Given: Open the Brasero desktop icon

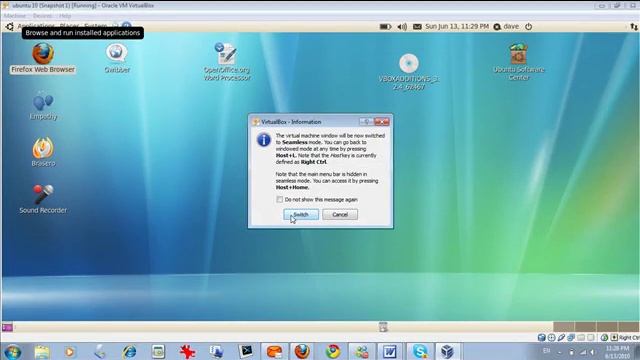Looking at the screenshot, I should tap(43, 148).
